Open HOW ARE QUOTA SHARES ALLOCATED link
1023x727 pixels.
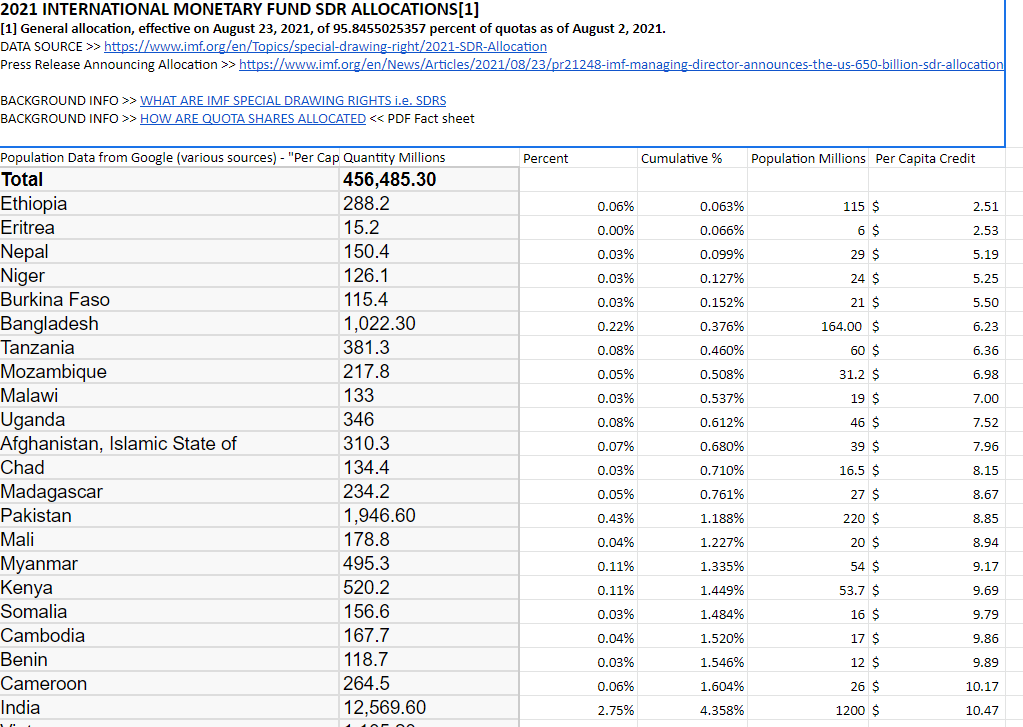[x=252, y=119]
